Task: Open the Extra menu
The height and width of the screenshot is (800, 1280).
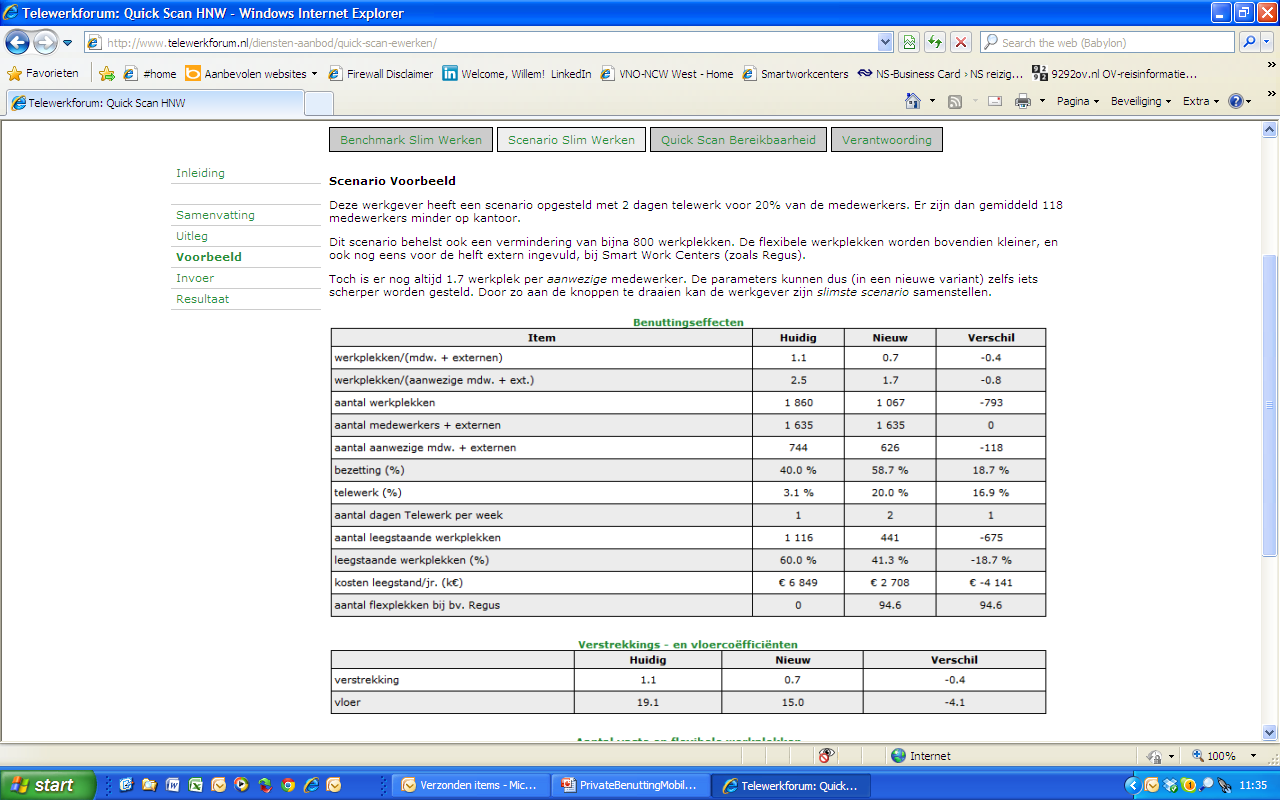Action: (x=1201, y=101)
